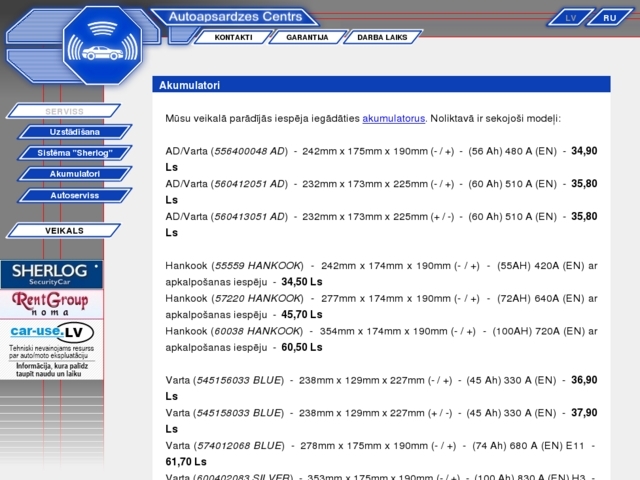The height and width of the screenshot is (480, 640).
Task: Click the 354mm x 174mm x 190mm dimensions
Action: (383, 331)
